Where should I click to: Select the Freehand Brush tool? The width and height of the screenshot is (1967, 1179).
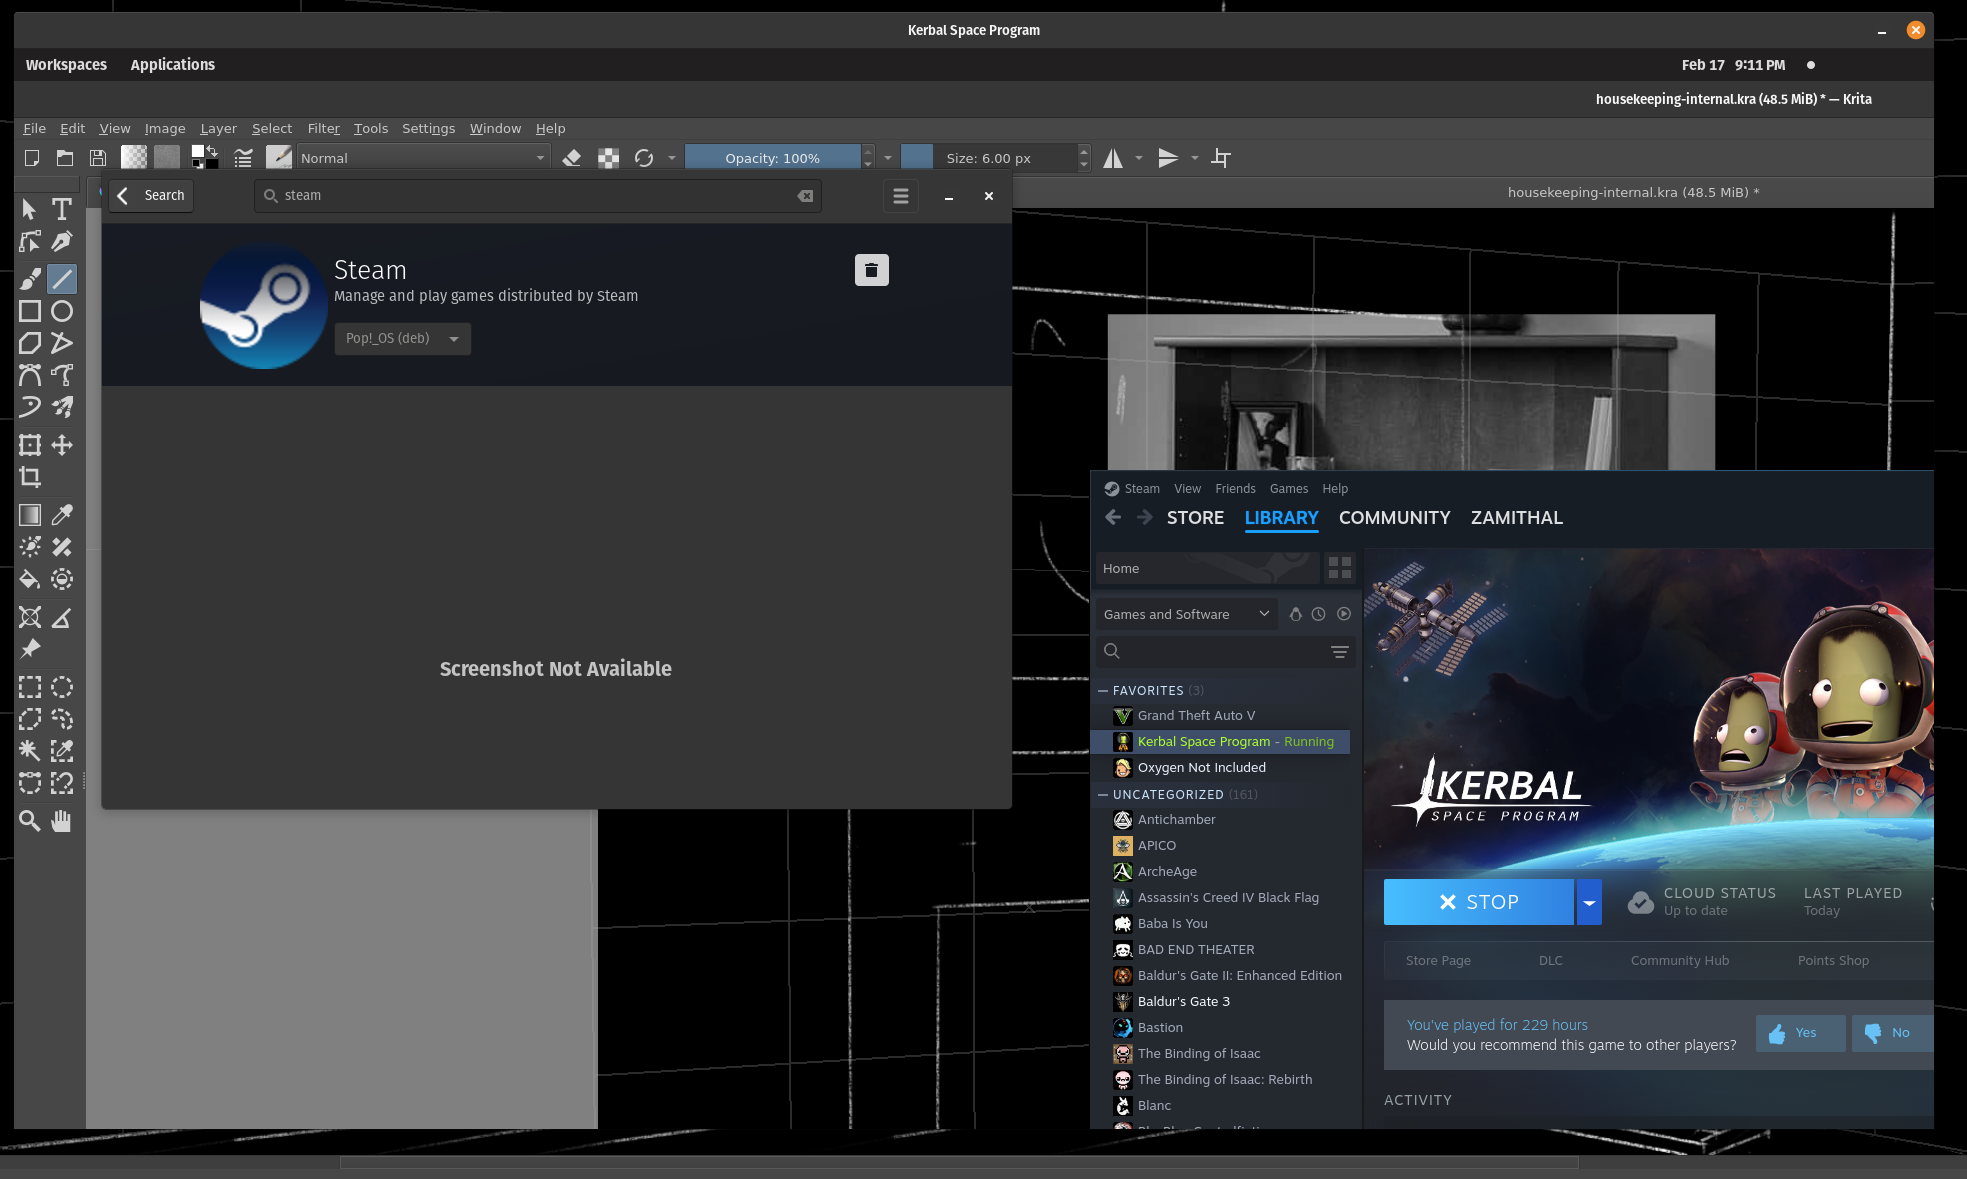click(x=30, y=279)
